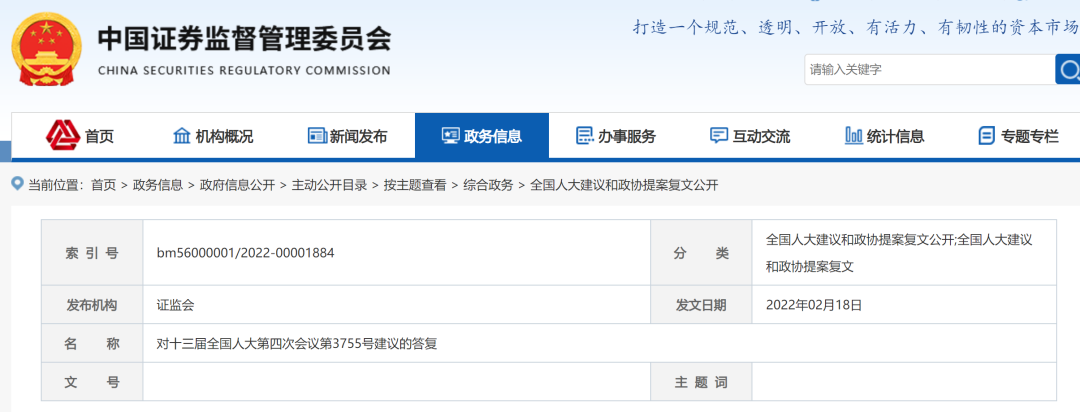The width and height of the screenshot is (1080, 412).
Task: Go to 政务信息 in the breadcrumb
Action: [x=158, y=185]
